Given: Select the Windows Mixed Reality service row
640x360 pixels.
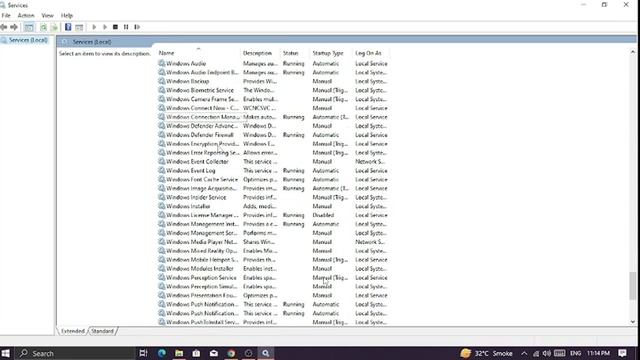Looking at the screenshot, I should coord(273,251).
